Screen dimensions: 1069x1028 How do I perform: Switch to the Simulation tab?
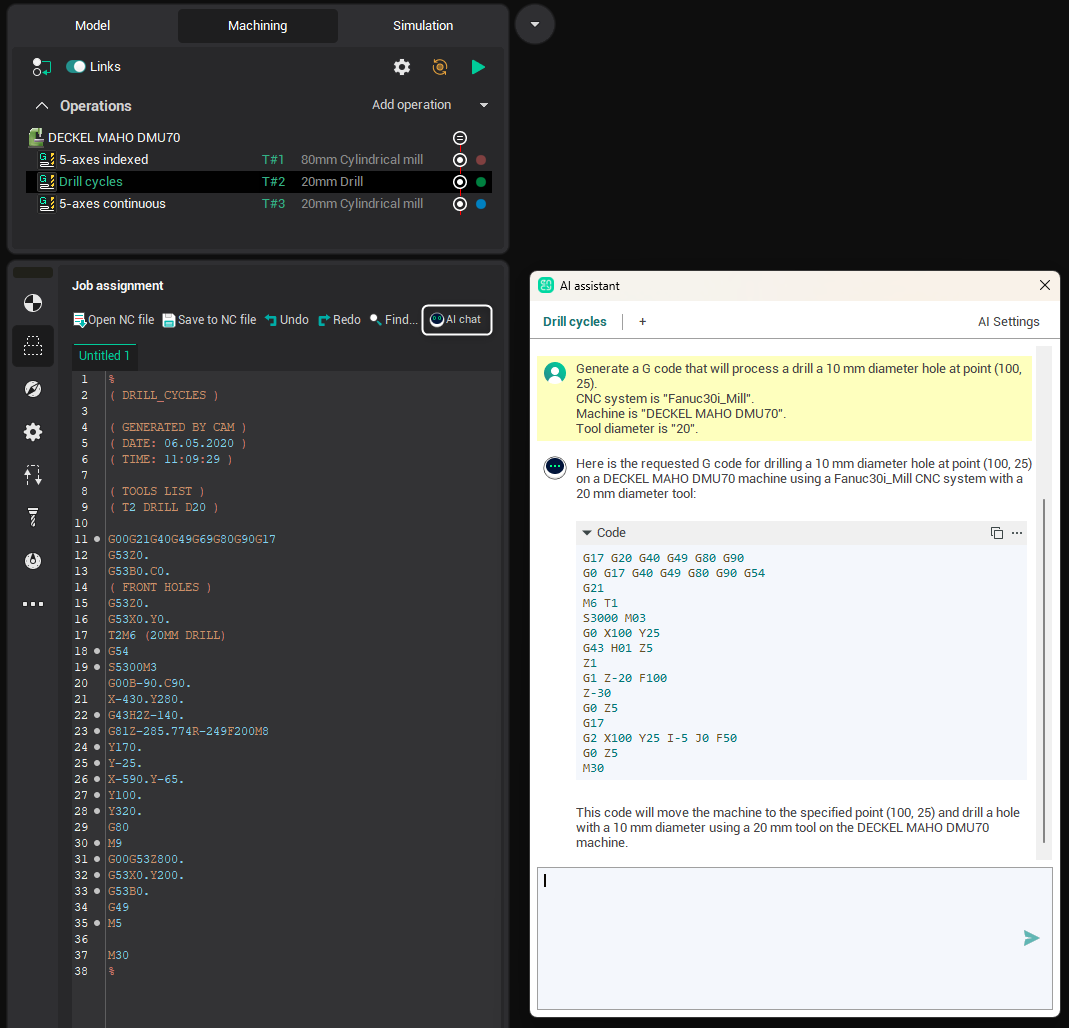(x=423, y=25)
